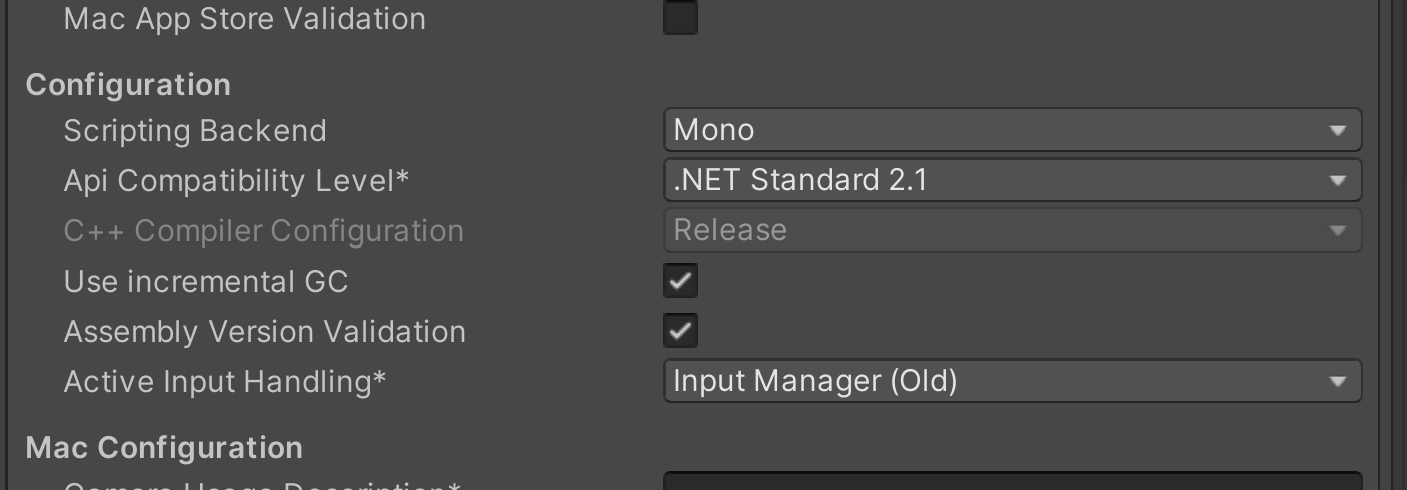The width and height of the screenshot is (1407, 490).
Task: Toggle the Mac App Store Validation checkbox
Action: (x=680, y=18)
